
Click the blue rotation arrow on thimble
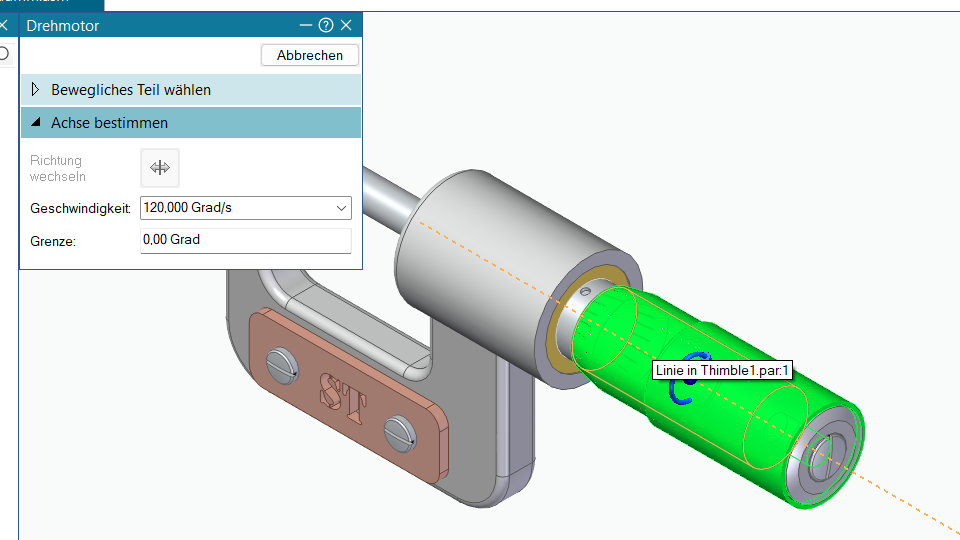point(687,378)
